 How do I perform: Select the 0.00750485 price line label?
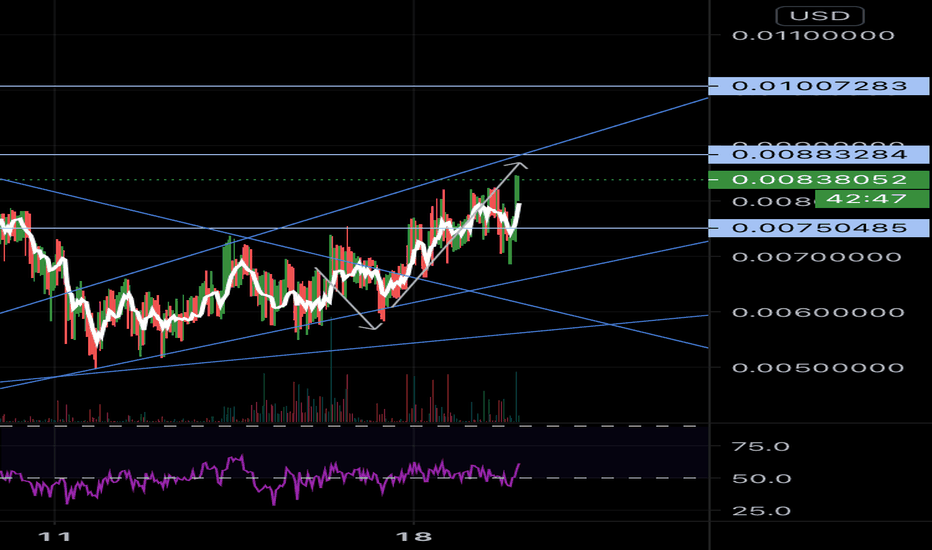pos(818,228)
